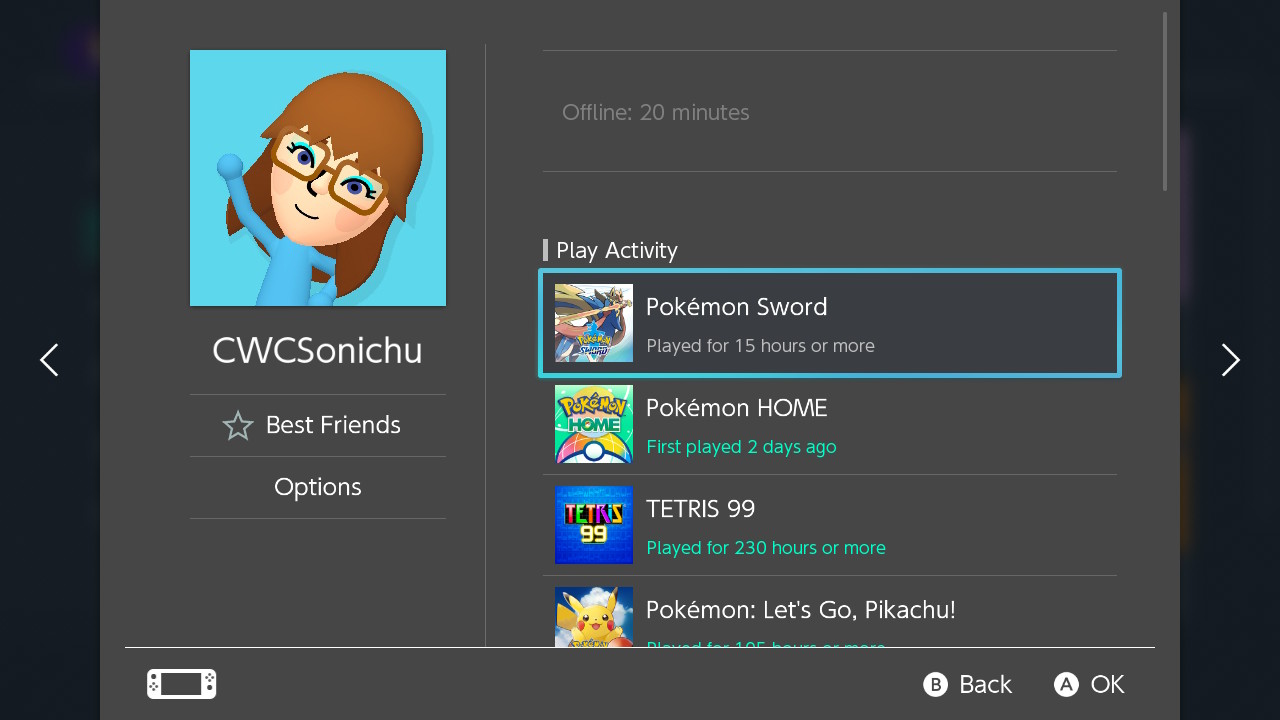Click the CWCSonichu username text

(317, 351)
